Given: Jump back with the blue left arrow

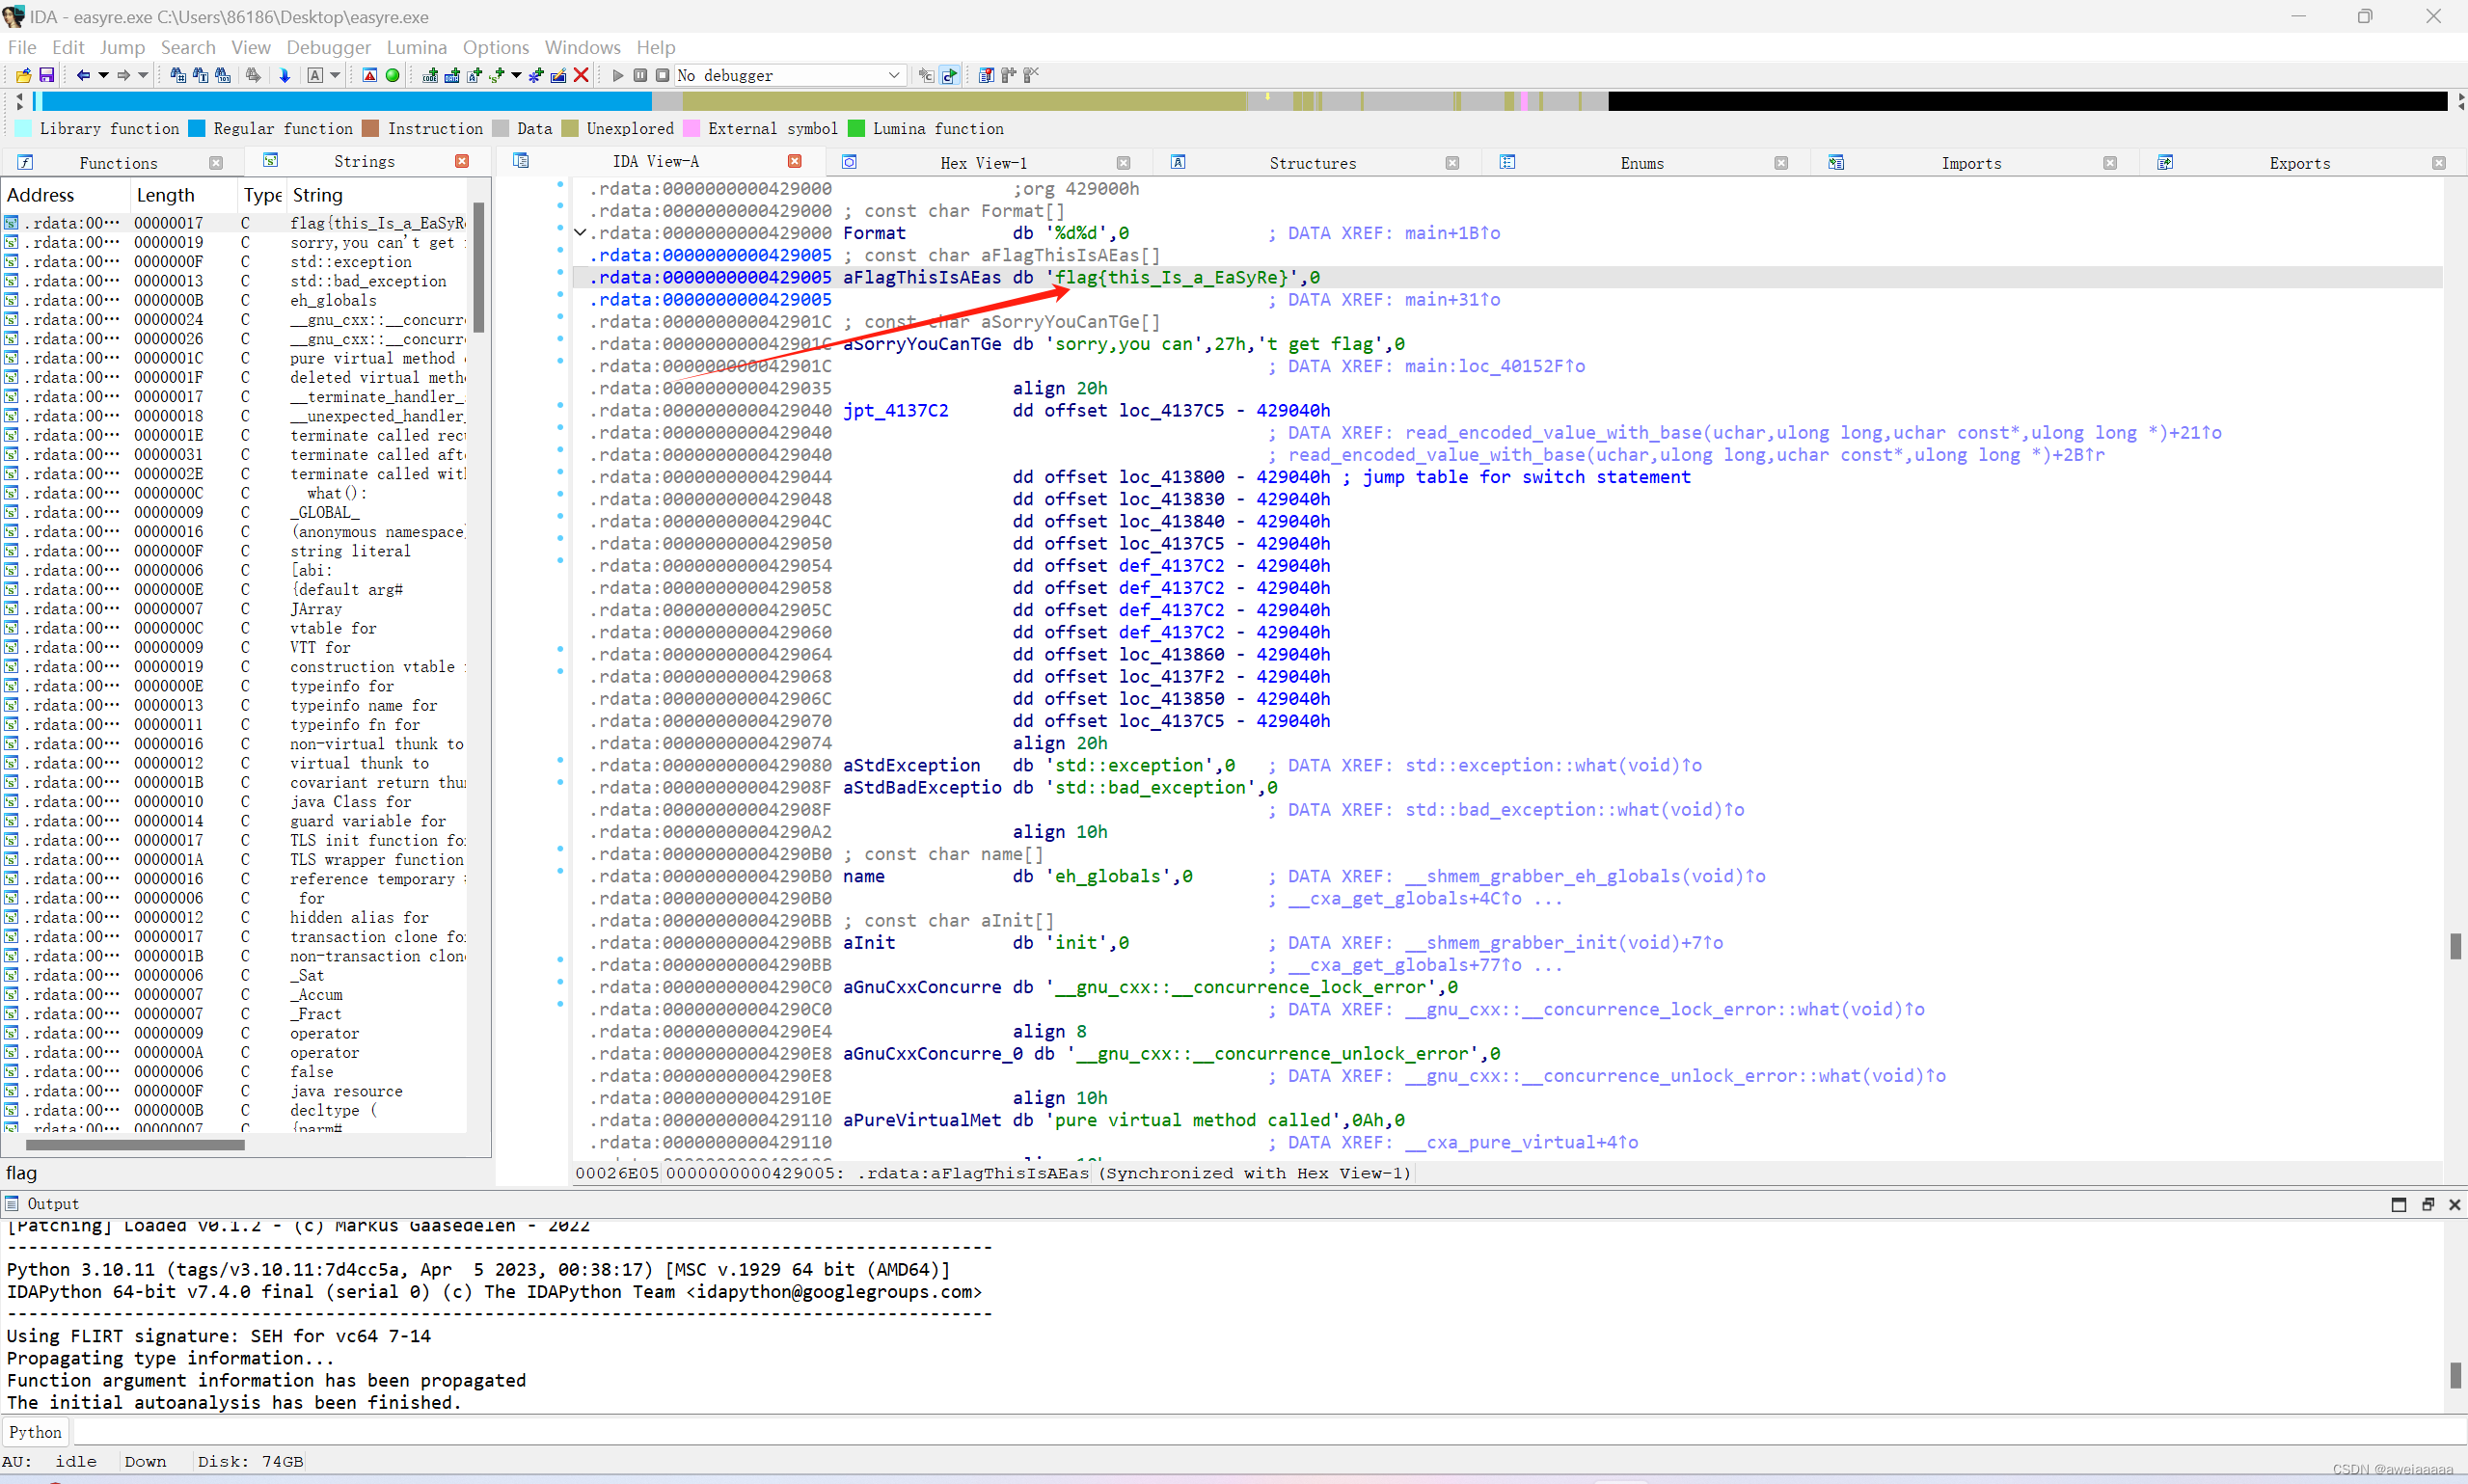Looking at the screenshot, I should click(83, 75).
